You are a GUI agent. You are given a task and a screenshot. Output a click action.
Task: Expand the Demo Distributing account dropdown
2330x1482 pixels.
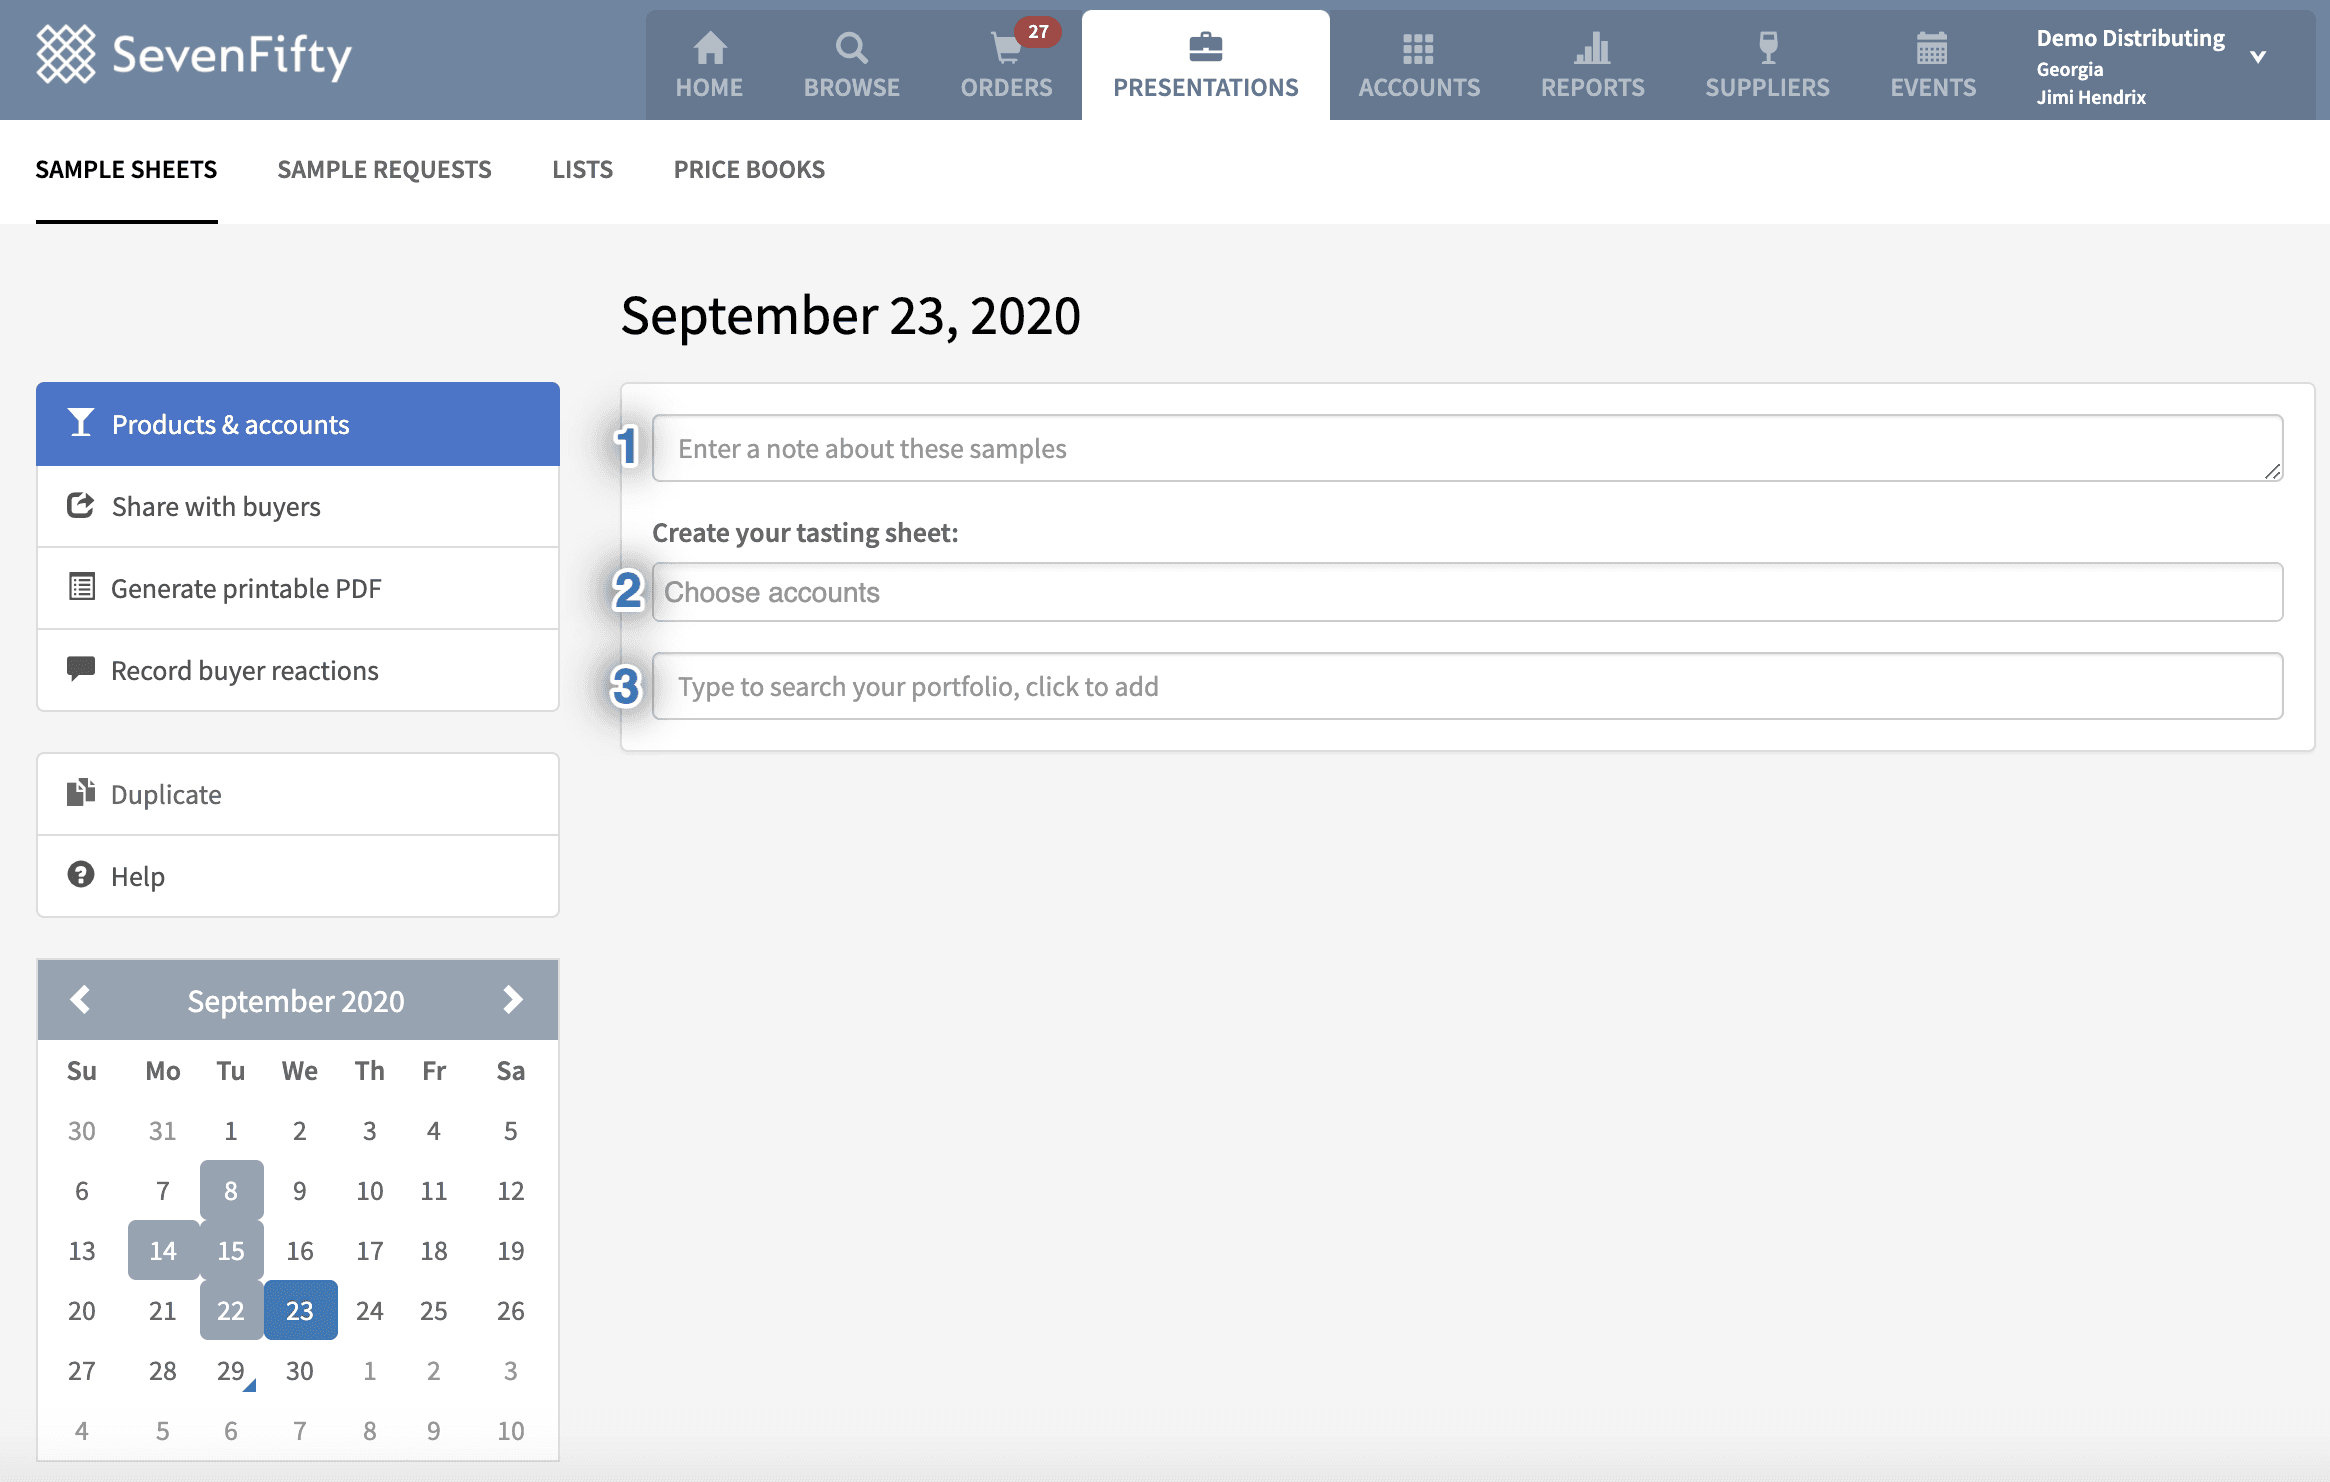(2257, 57)
